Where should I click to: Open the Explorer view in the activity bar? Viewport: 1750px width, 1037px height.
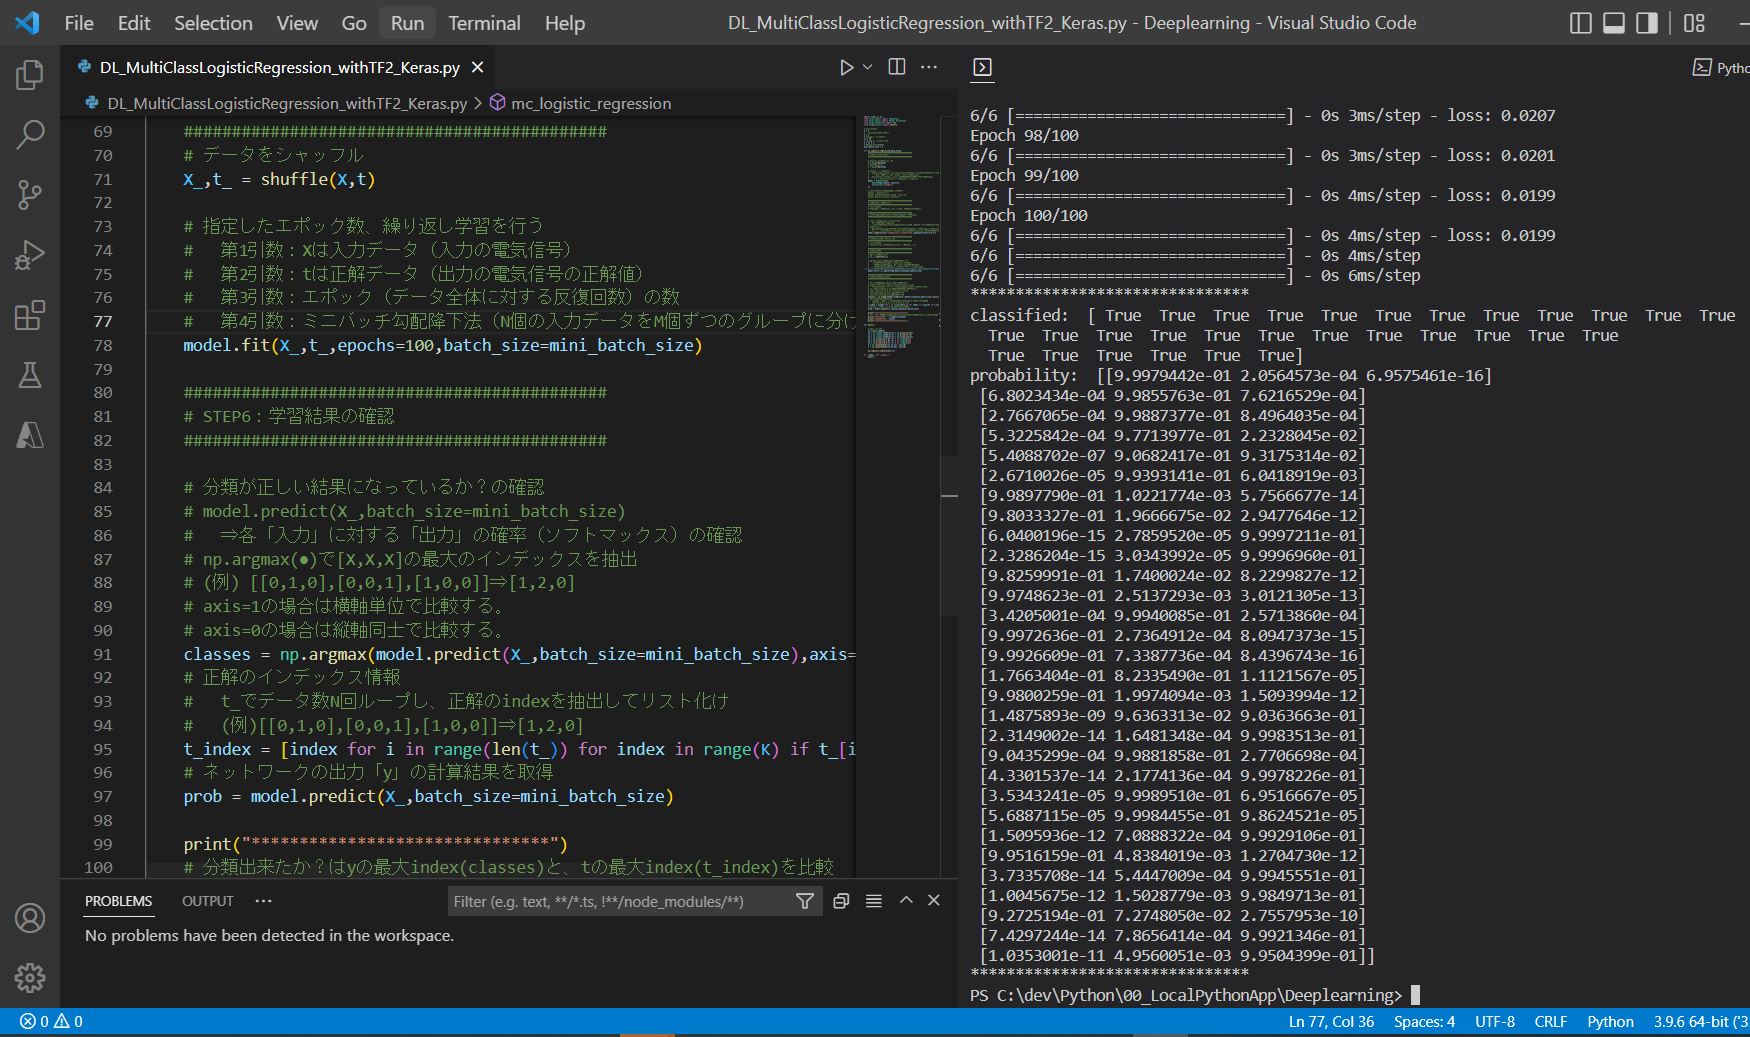tap(30, 75)
